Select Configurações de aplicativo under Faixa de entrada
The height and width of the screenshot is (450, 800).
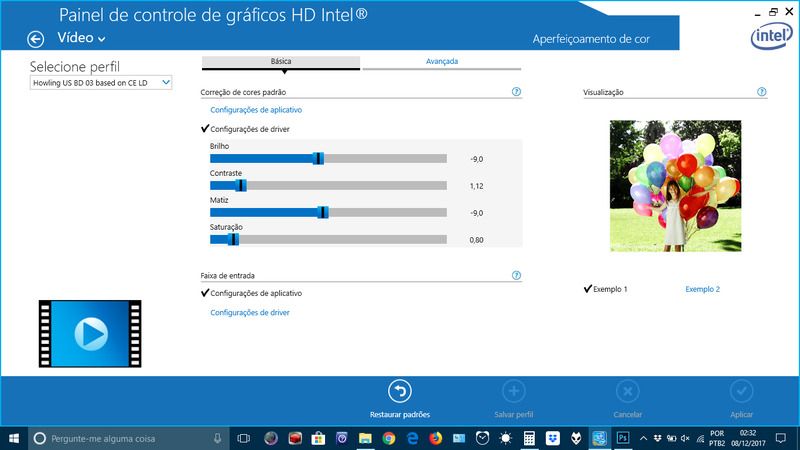(252, 293)
